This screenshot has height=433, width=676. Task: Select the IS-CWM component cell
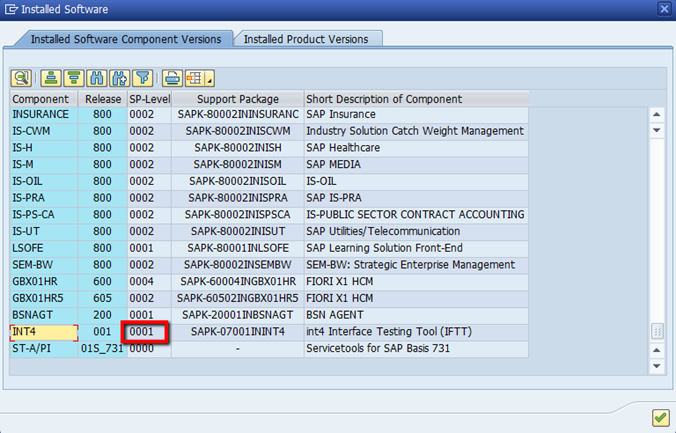[44, 131]
